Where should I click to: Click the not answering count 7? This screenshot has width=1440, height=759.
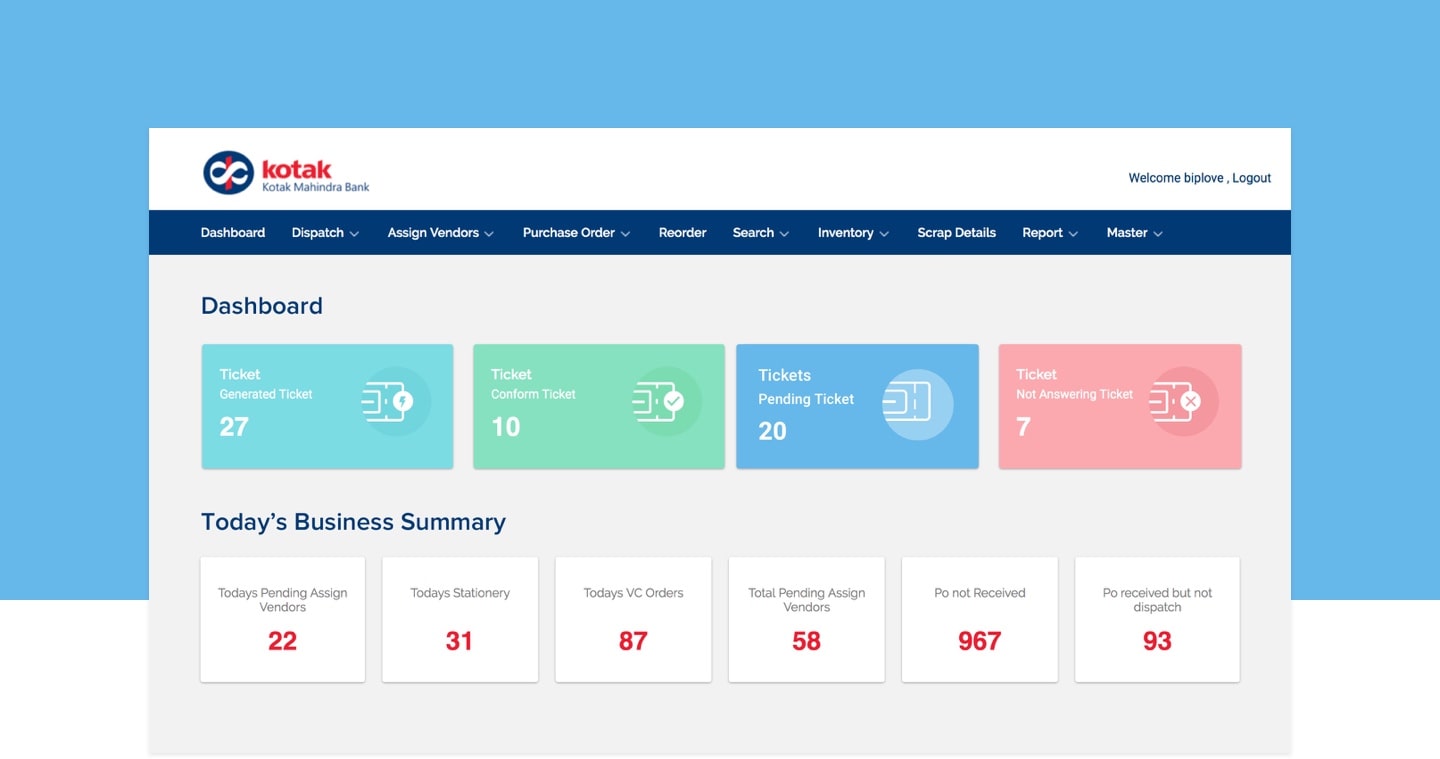point(1023,427)
